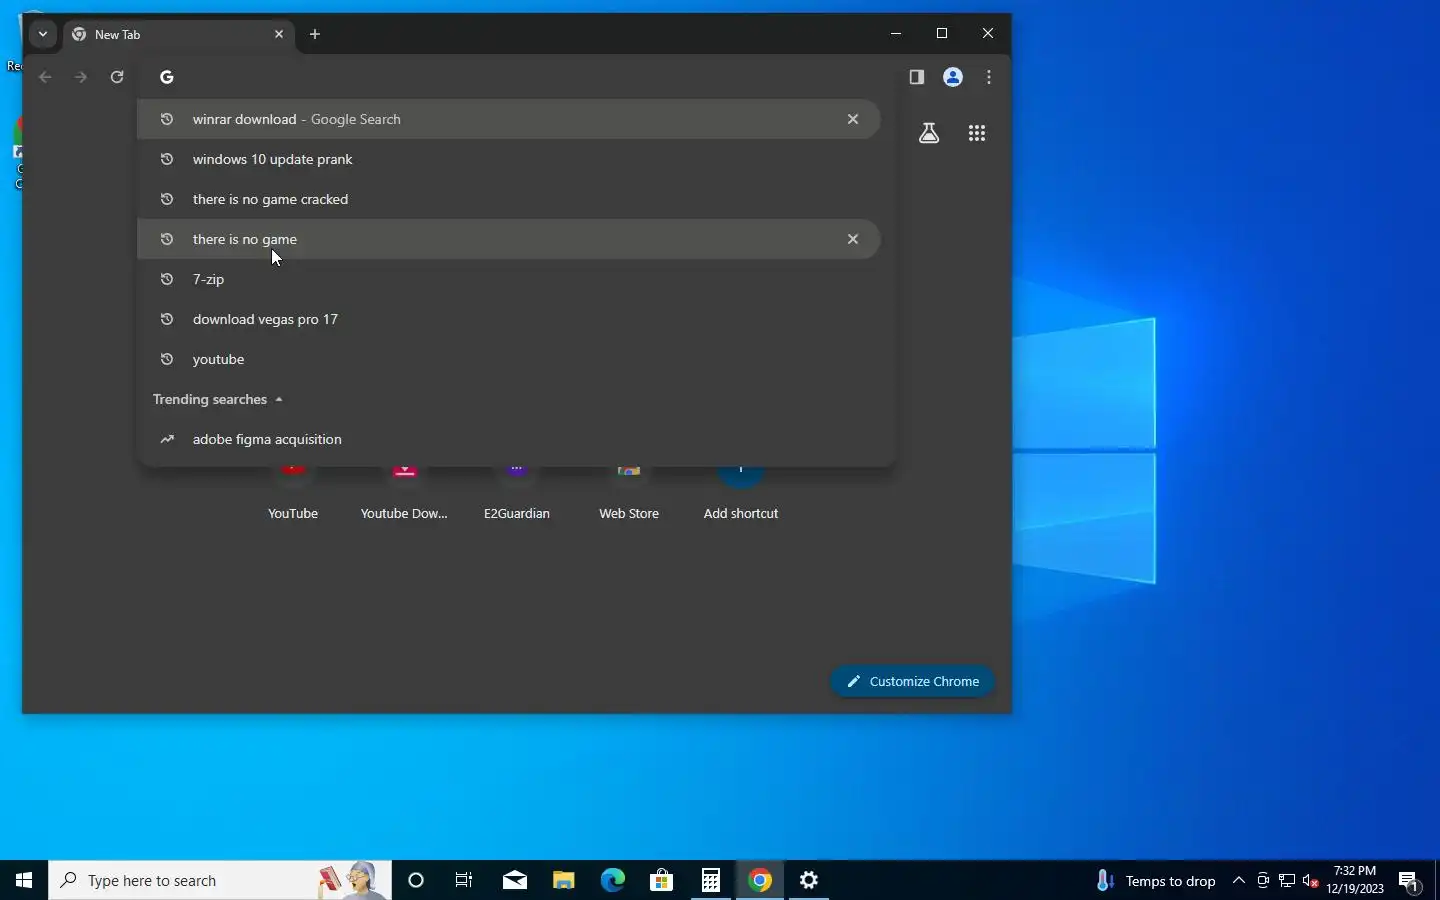Open the Windows Start menu
Screen dimensions: 1440x900
(x=24, y=880)
